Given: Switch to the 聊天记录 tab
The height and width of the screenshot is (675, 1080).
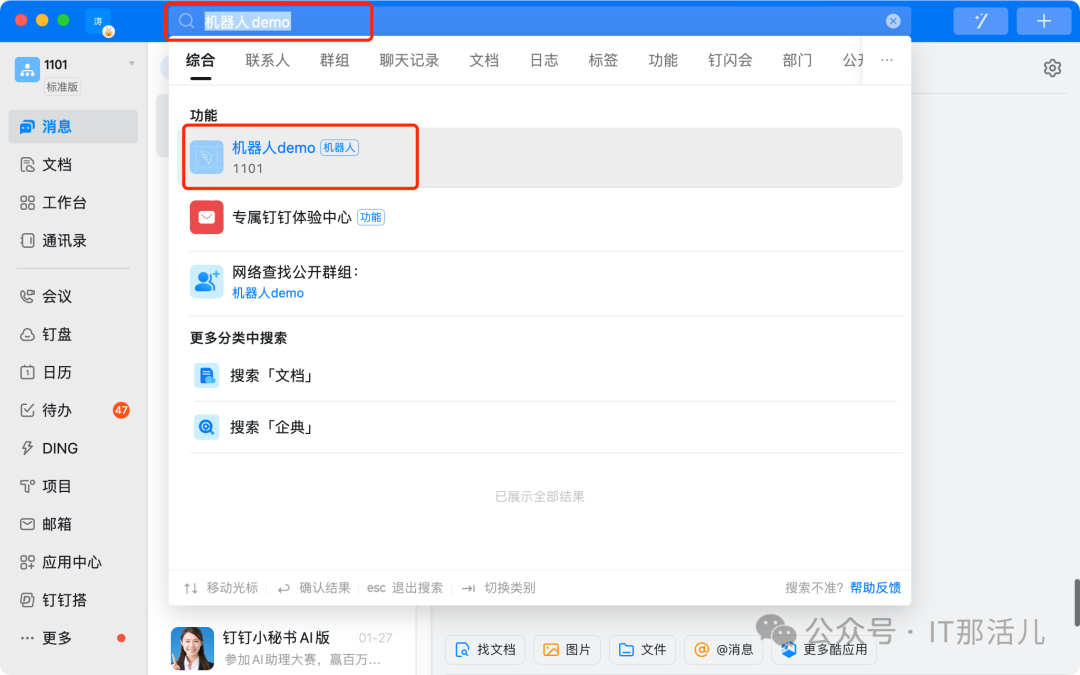Looking at the screenshot, I should (409, 61).
